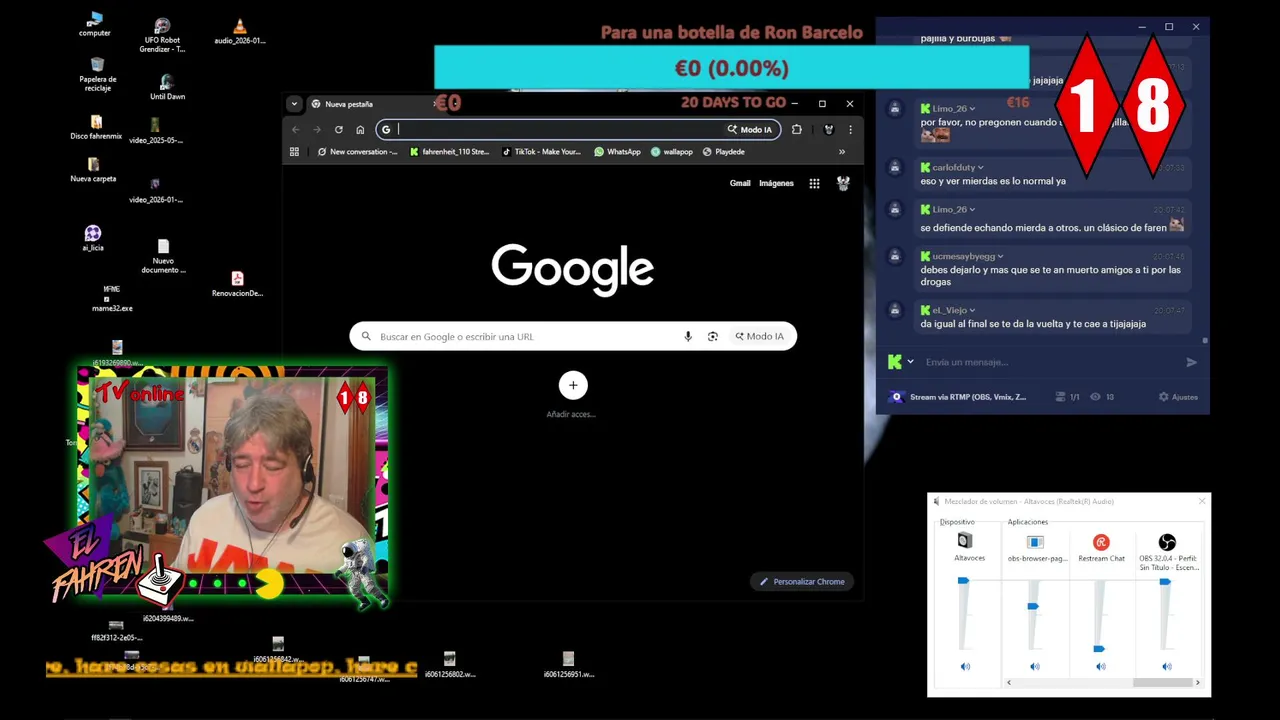Open Papelera de reciclaje on desktop
Screen dimensions: 1280x720
(x=97, y=74)
